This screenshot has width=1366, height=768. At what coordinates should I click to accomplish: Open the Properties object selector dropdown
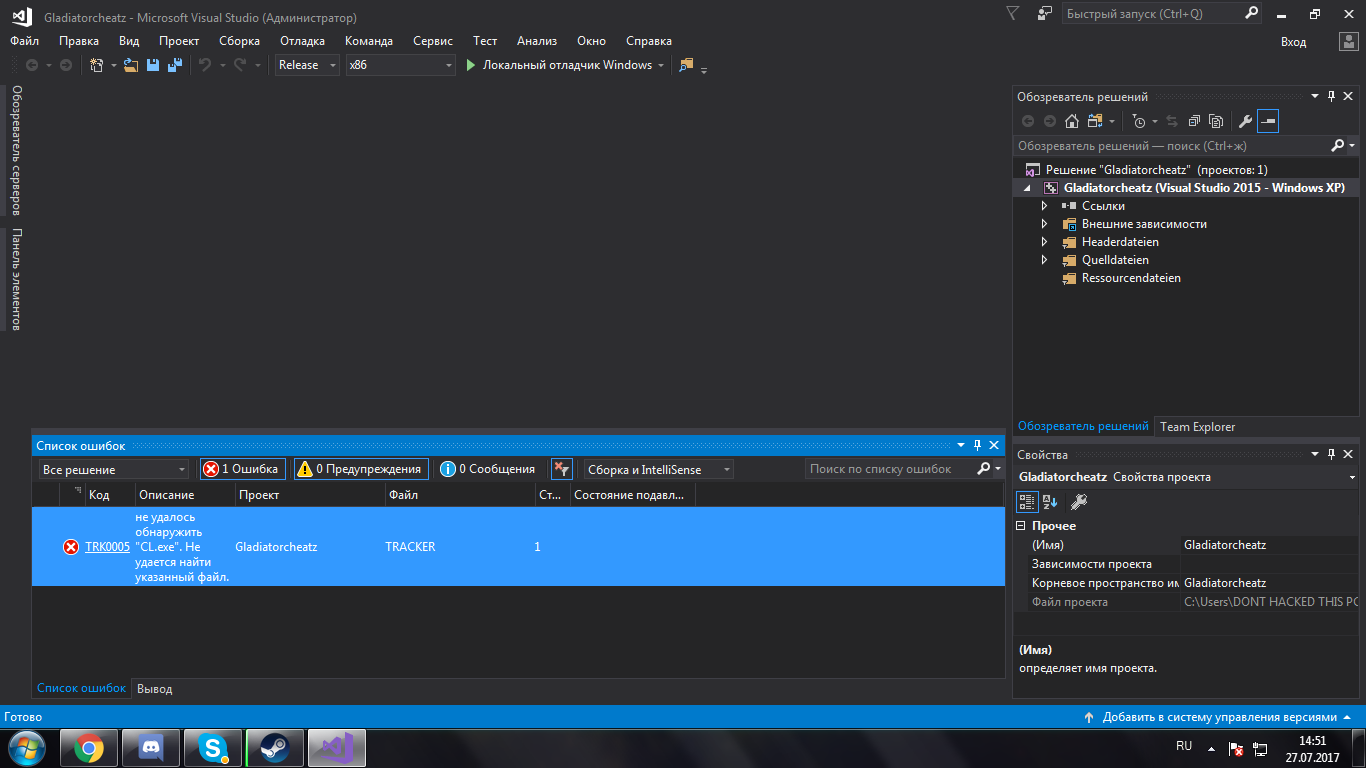point(1352,477)
